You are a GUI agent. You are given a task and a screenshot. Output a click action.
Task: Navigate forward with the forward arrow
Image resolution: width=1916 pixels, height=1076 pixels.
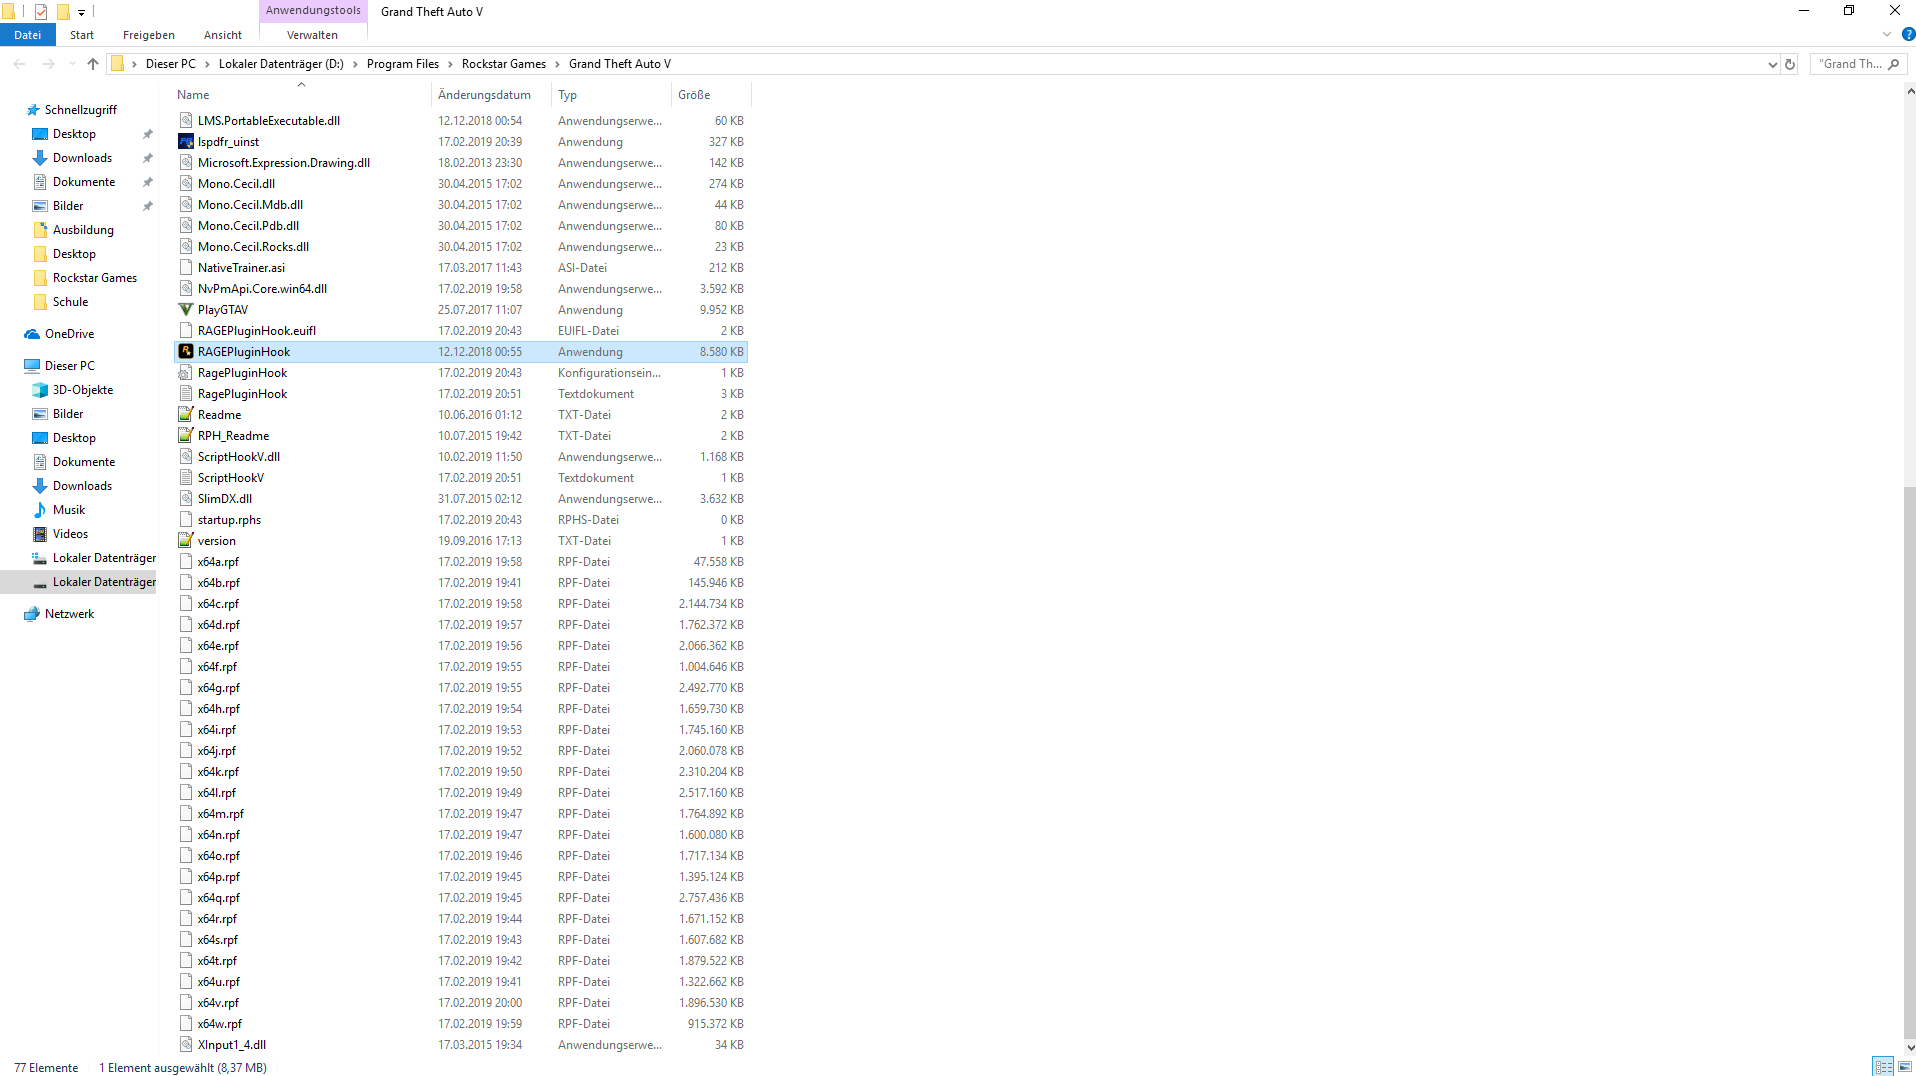pos(48,64)
